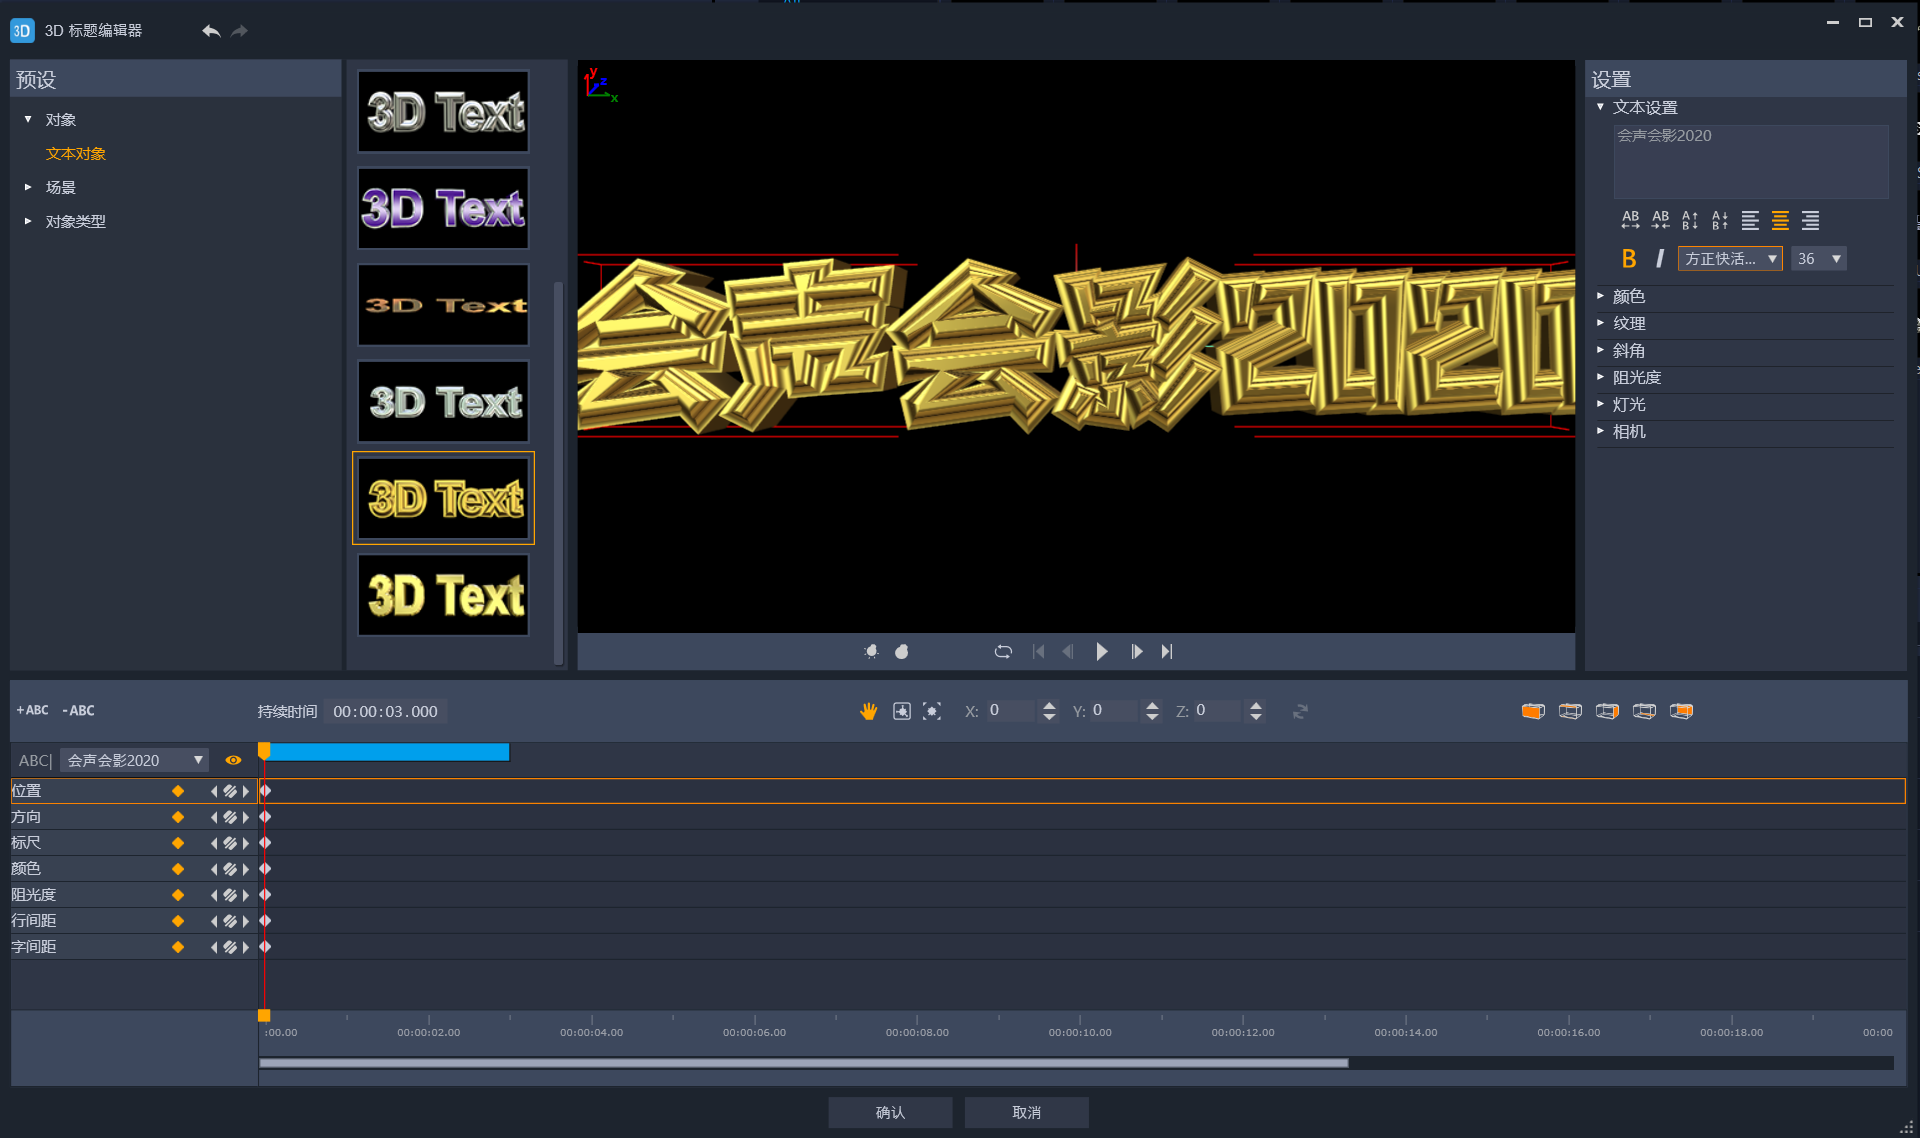Expand the 颜色 settings section
Screen dimensions: 1920x1138
tap(1600, 296)
